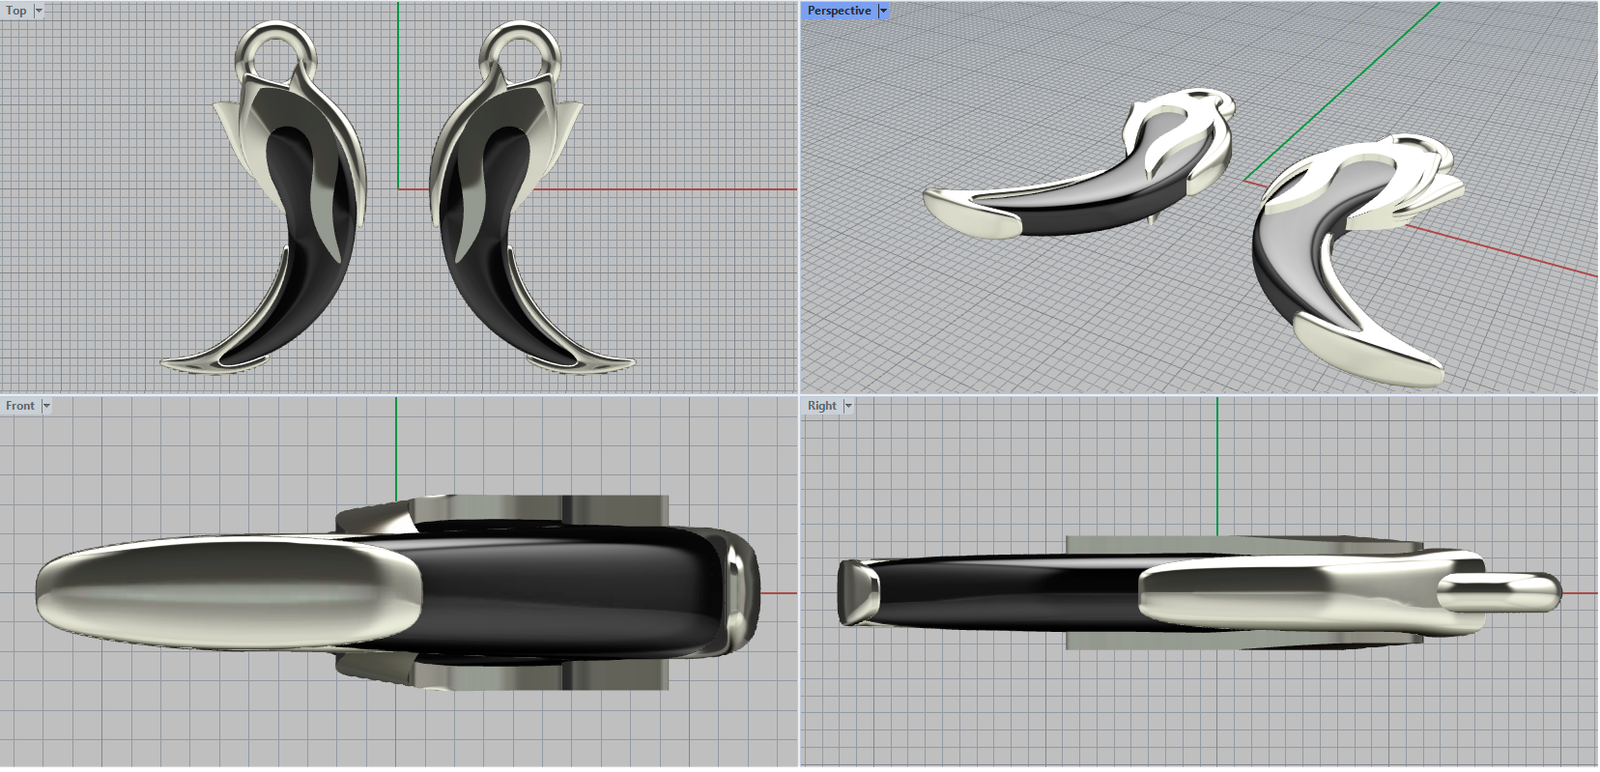This screenshot has height=772, width=1600.
Task: Expand the Right viewport menu arrow
Action: pos(848,406)
